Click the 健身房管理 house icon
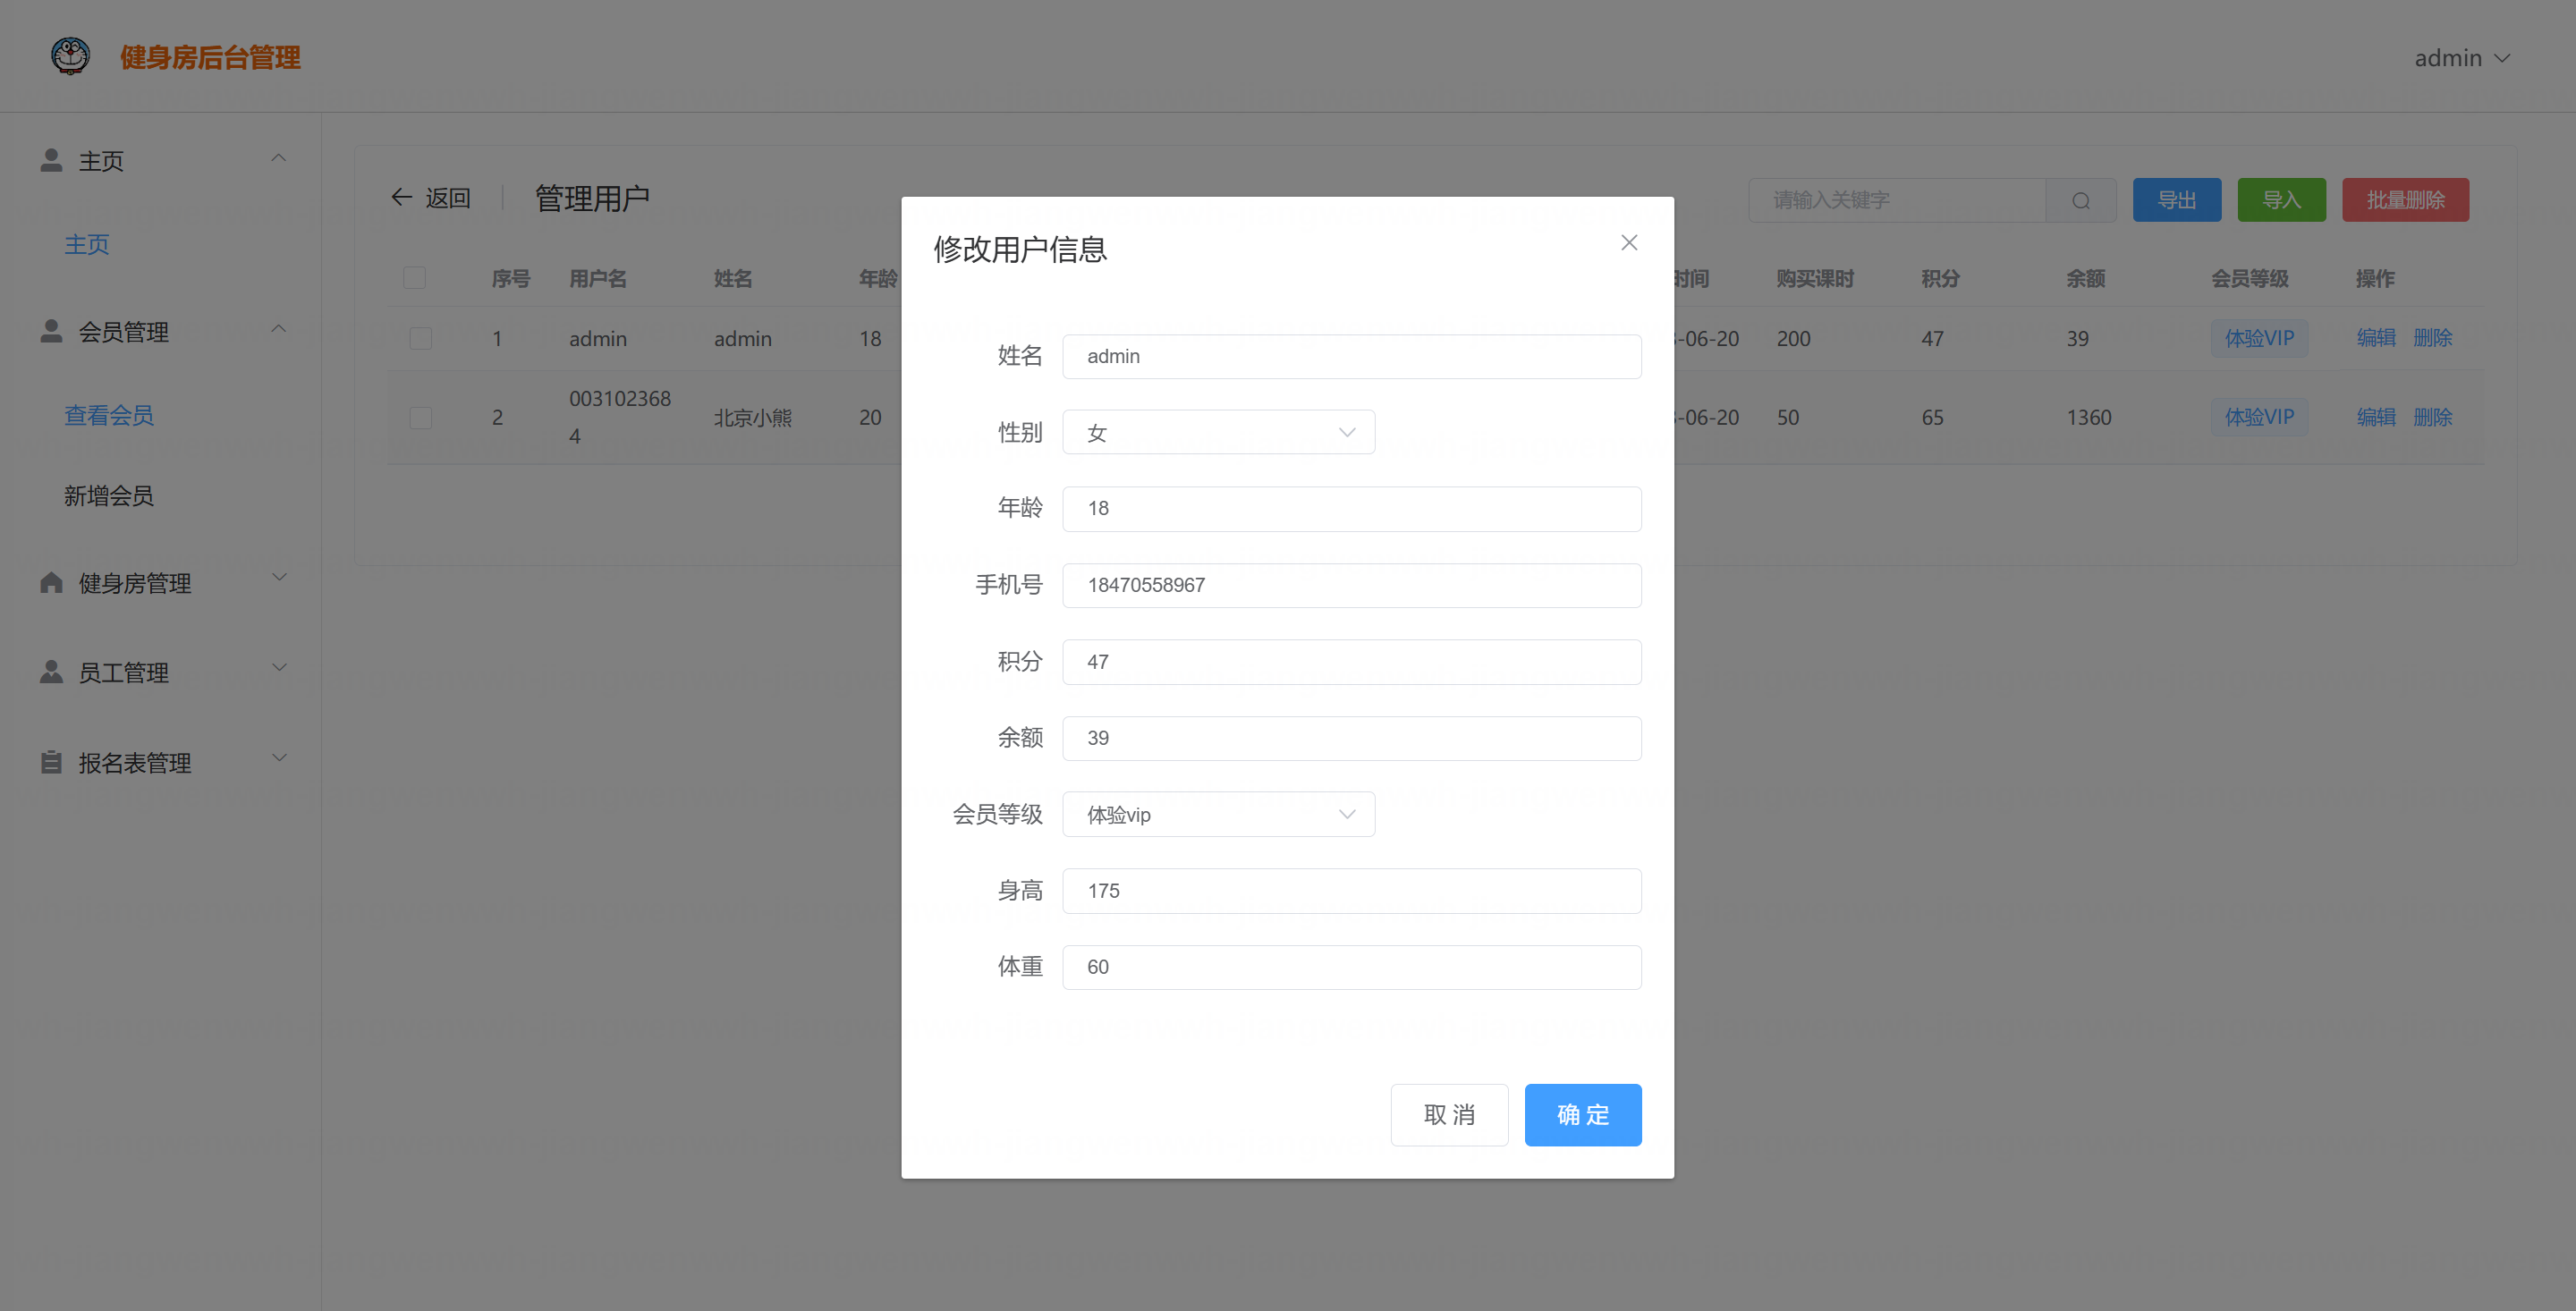The width and height of the screenshot is (2576, 1311). coord(51,582)
